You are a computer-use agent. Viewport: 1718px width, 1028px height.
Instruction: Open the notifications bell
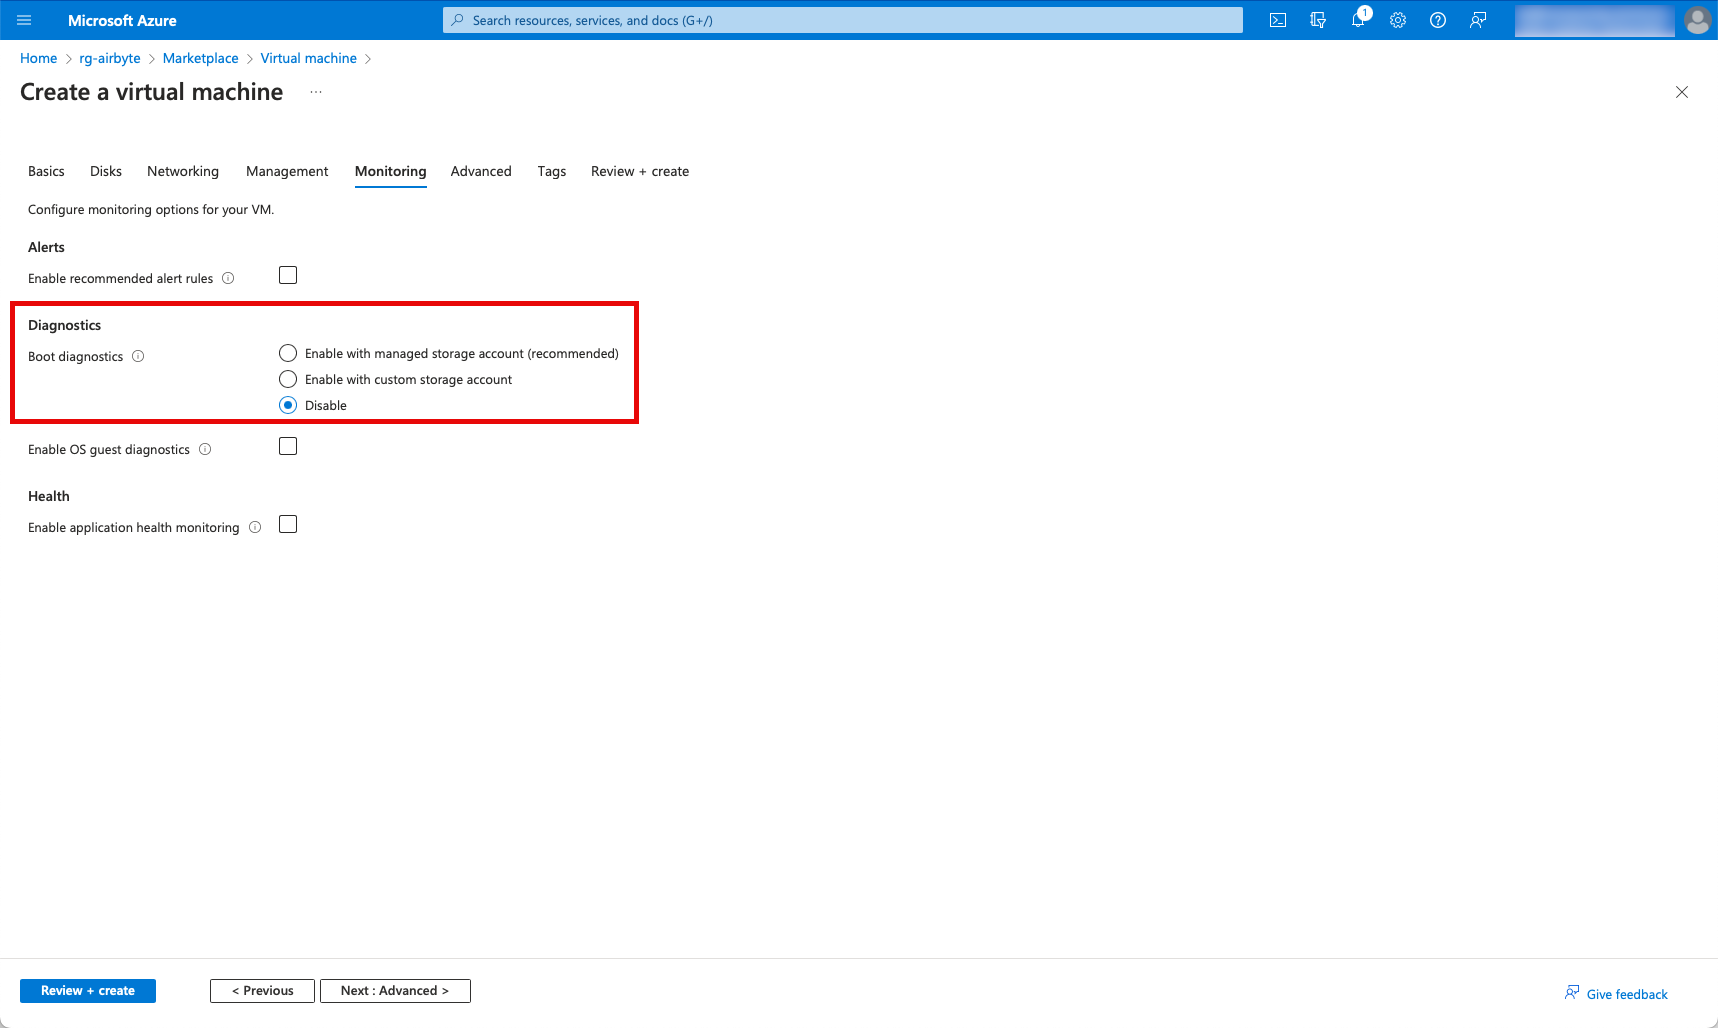click(1358, 20)
